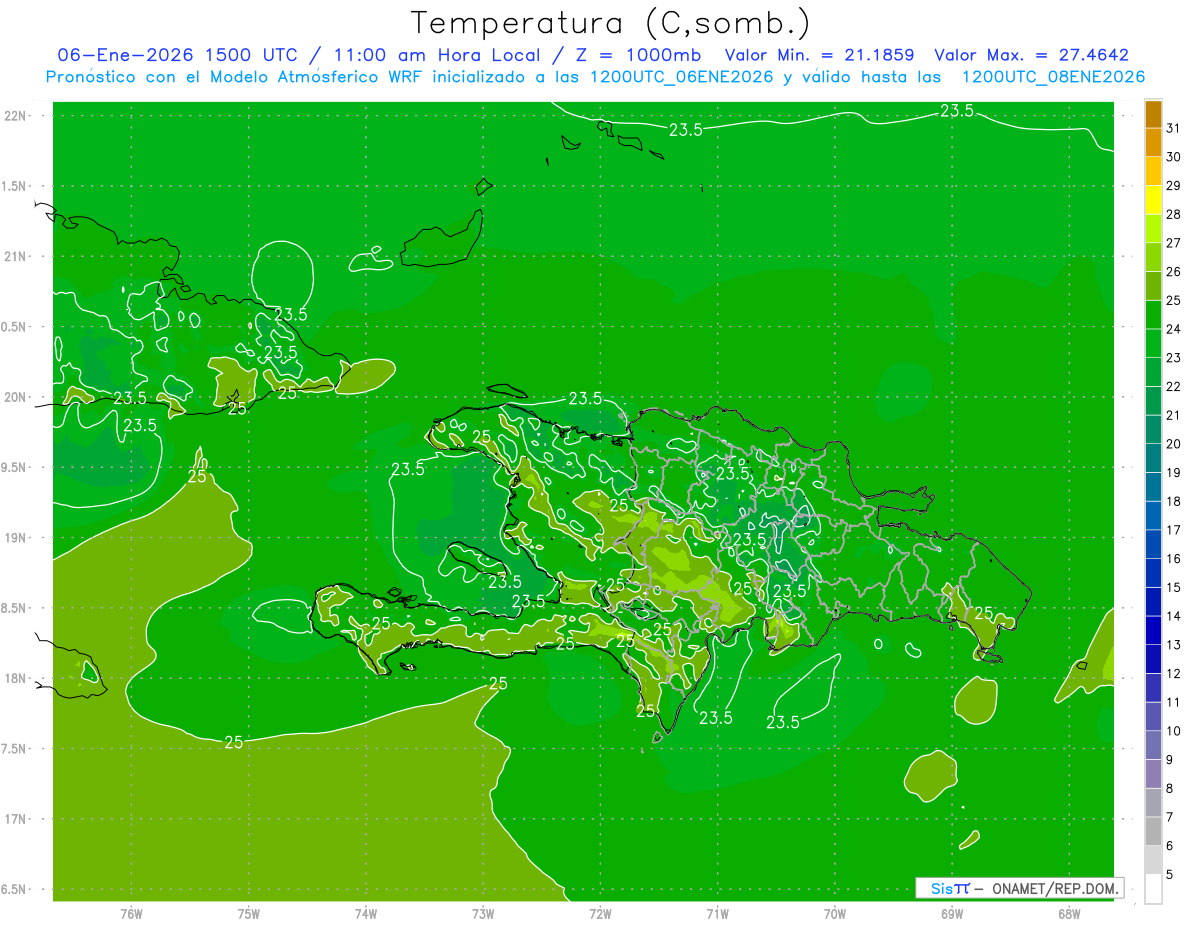The width and height of the screenshot is (1200, 927).
Task: Click the legend value "15"
Action: pyautogui.click(x=1174, y=587)
